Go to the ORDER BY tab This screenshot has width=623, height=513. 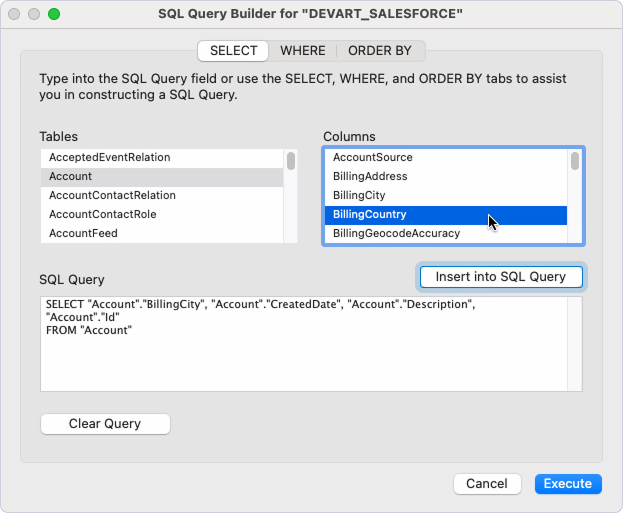coord(380,51)
